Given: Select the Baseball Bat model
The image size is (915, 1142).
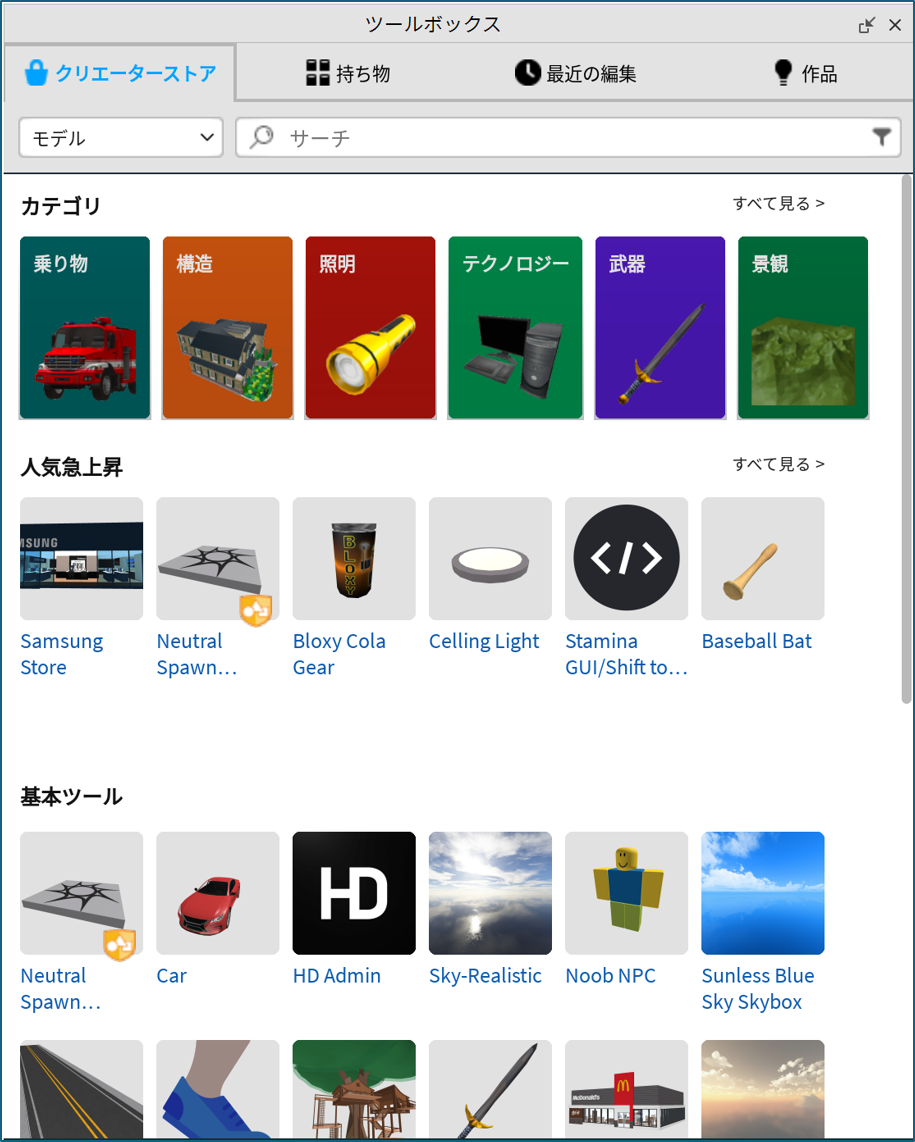Looking at the screenshot, I should 763,558.
